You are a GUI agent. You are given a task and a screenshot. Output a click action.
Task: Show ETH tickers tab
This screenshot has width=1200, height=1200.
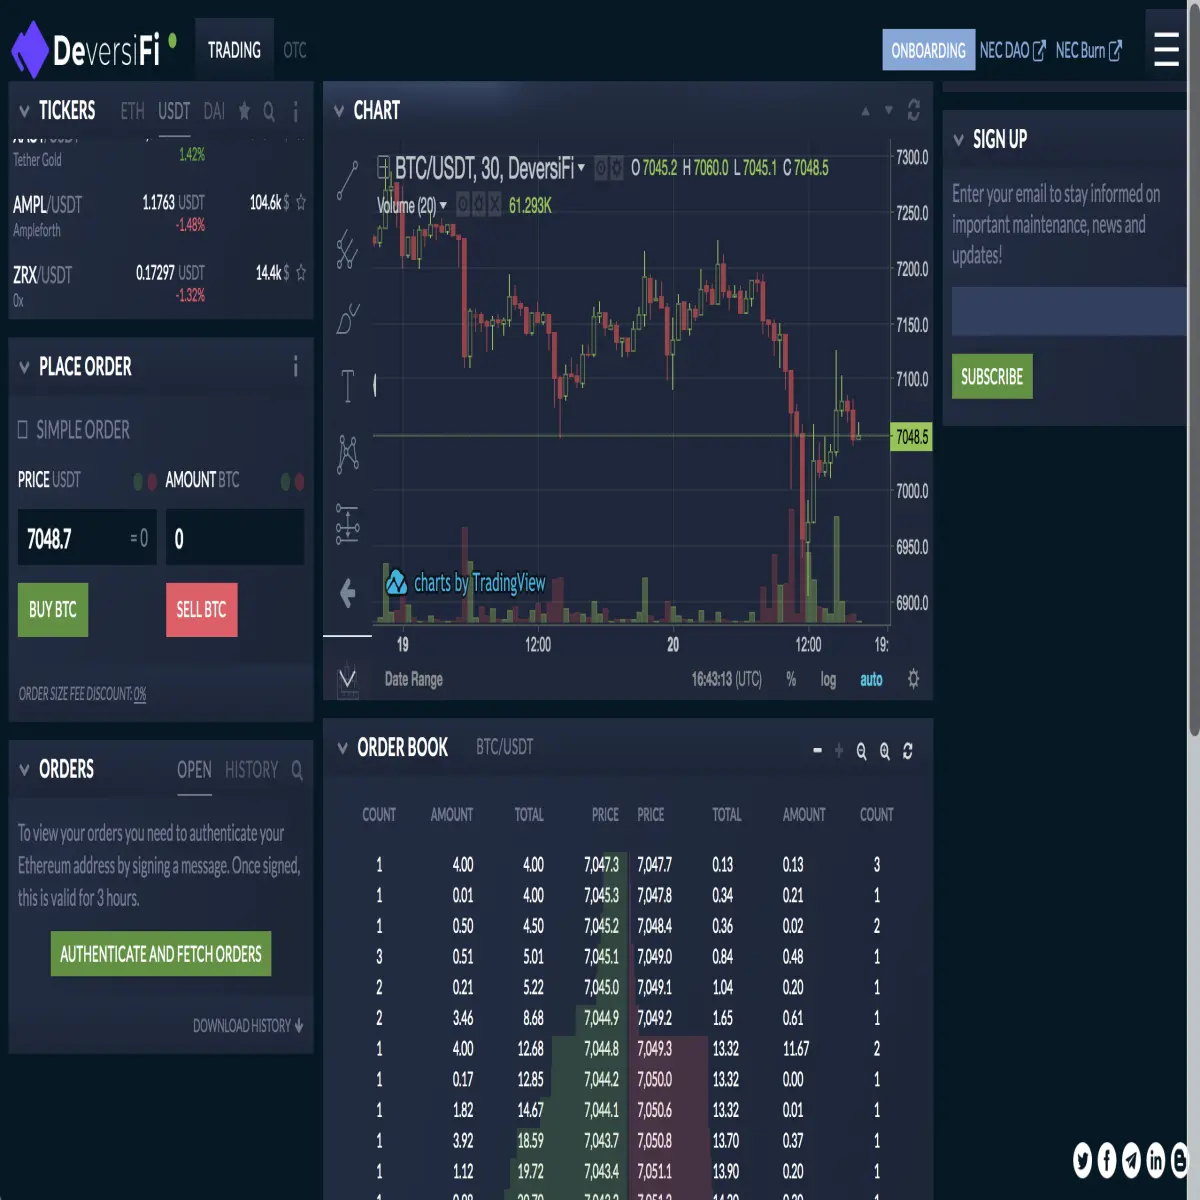pyautogui.click(x=132, y=111)
